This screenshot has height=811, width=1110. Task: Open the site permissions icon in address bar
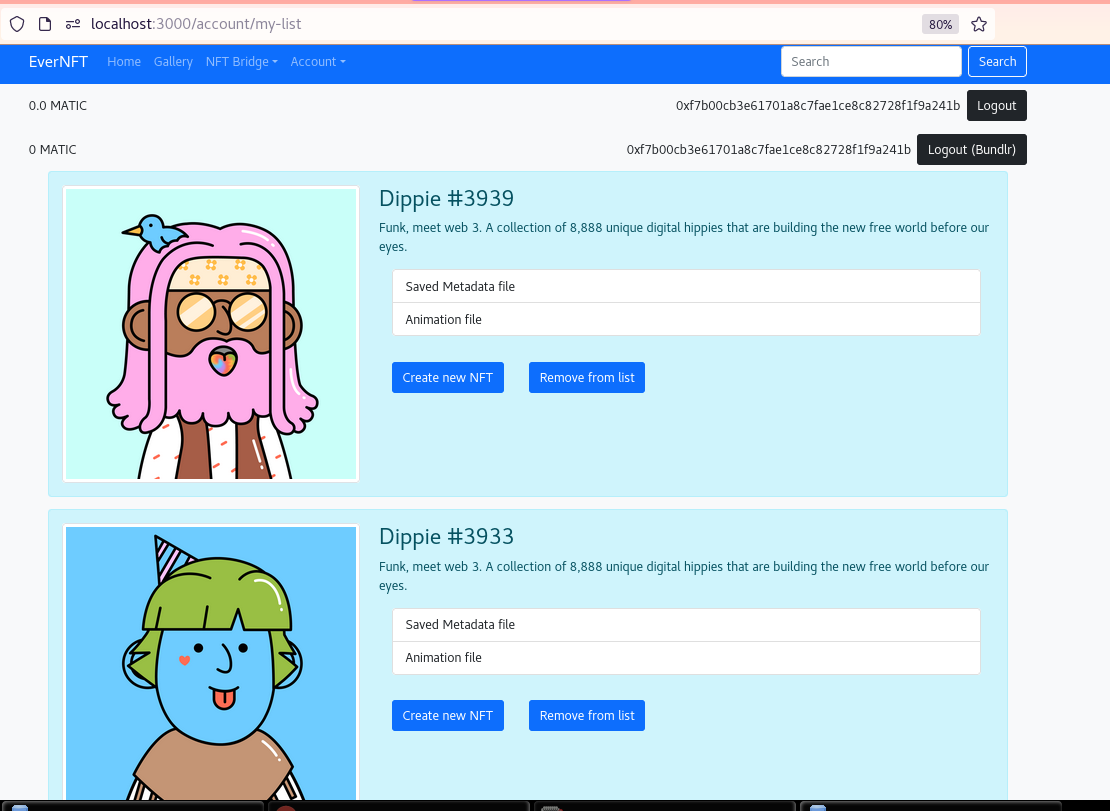[73, 24]
